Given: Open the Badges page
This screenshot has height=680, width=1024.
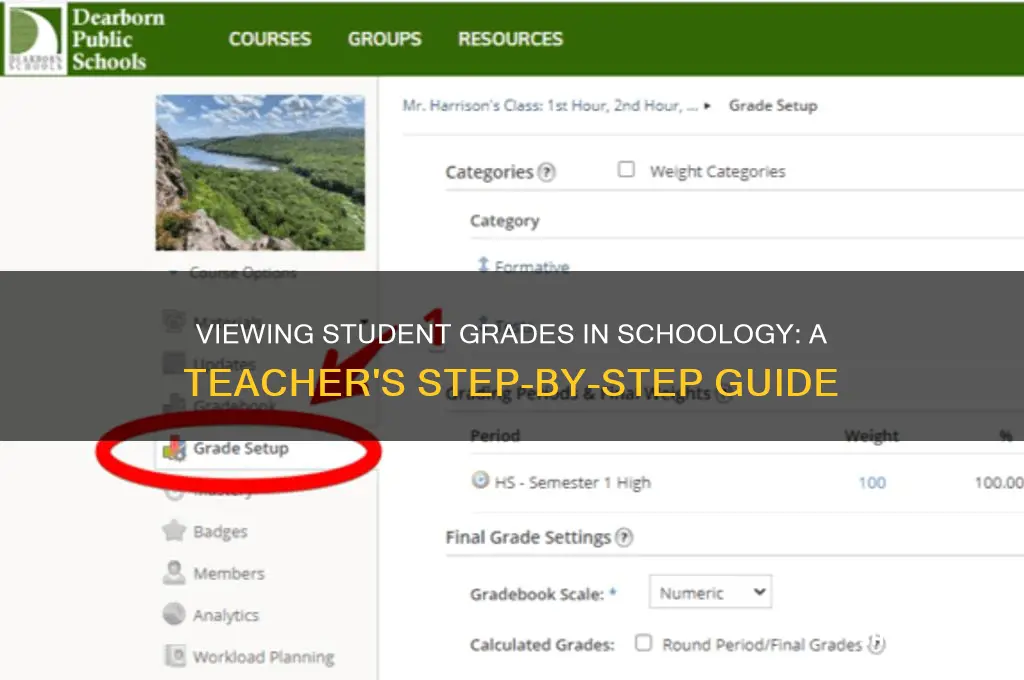Looking at the screenshot, I should [220, 532].
